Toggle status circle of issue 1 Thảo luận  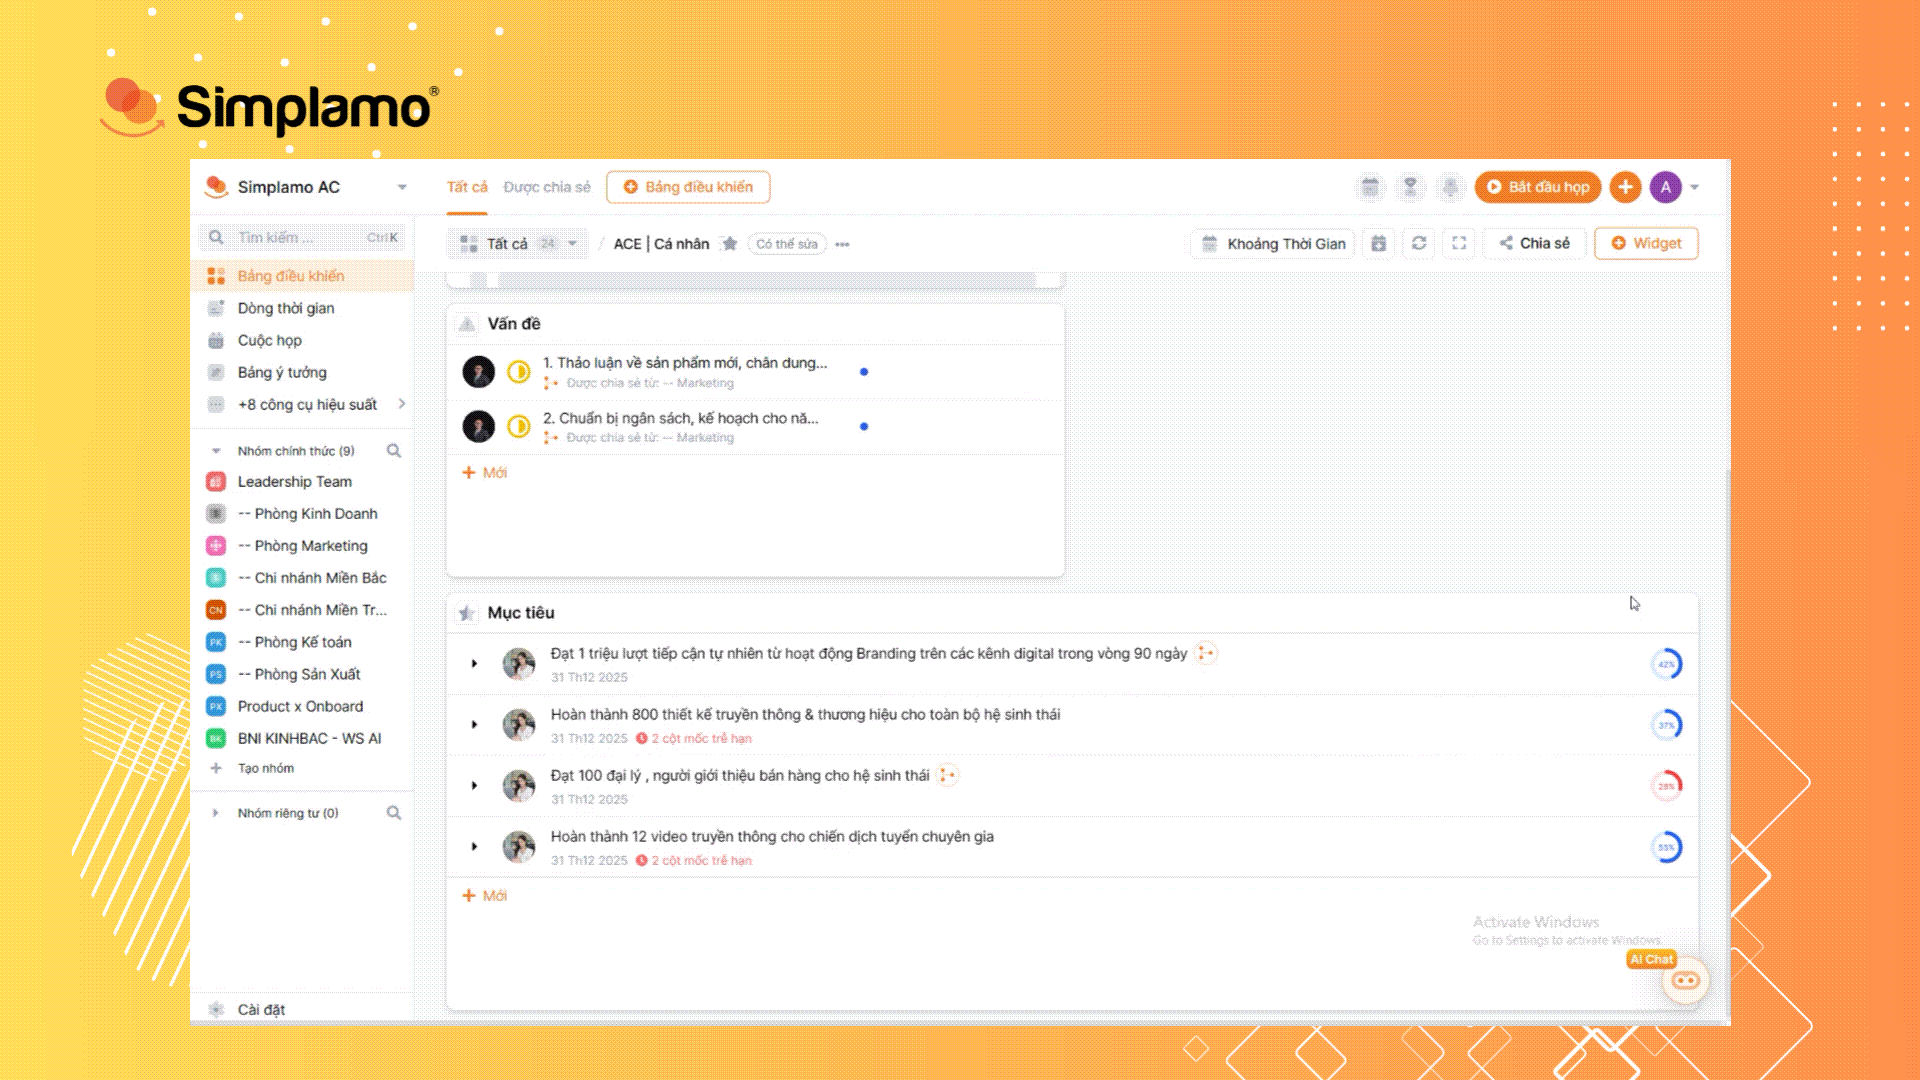pos(518,372)
